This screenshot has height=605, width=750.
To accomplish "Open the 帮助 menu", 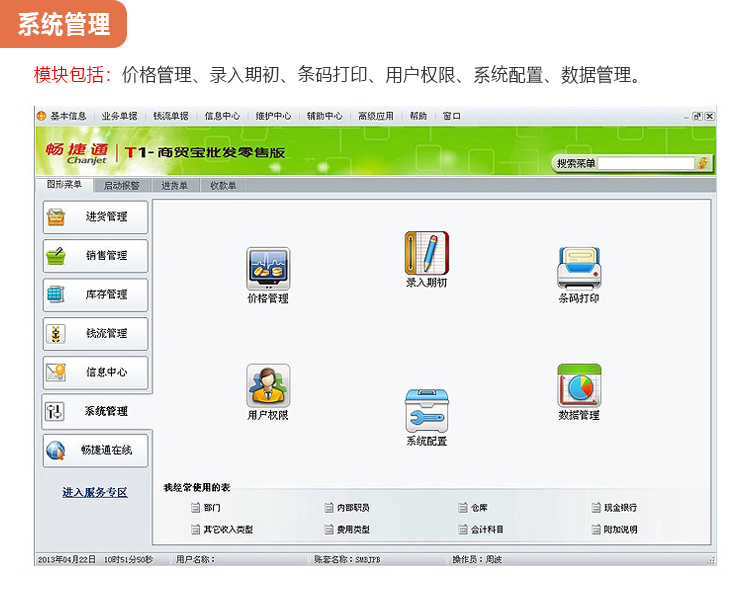I will 418,116.
